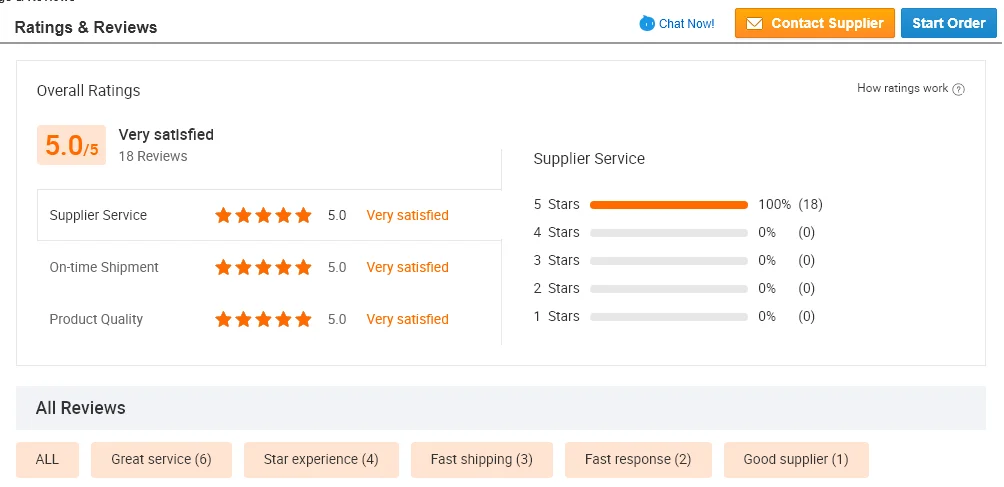
Task: Click envelope icon on Contact Supplier button
Action: point(754,23)
